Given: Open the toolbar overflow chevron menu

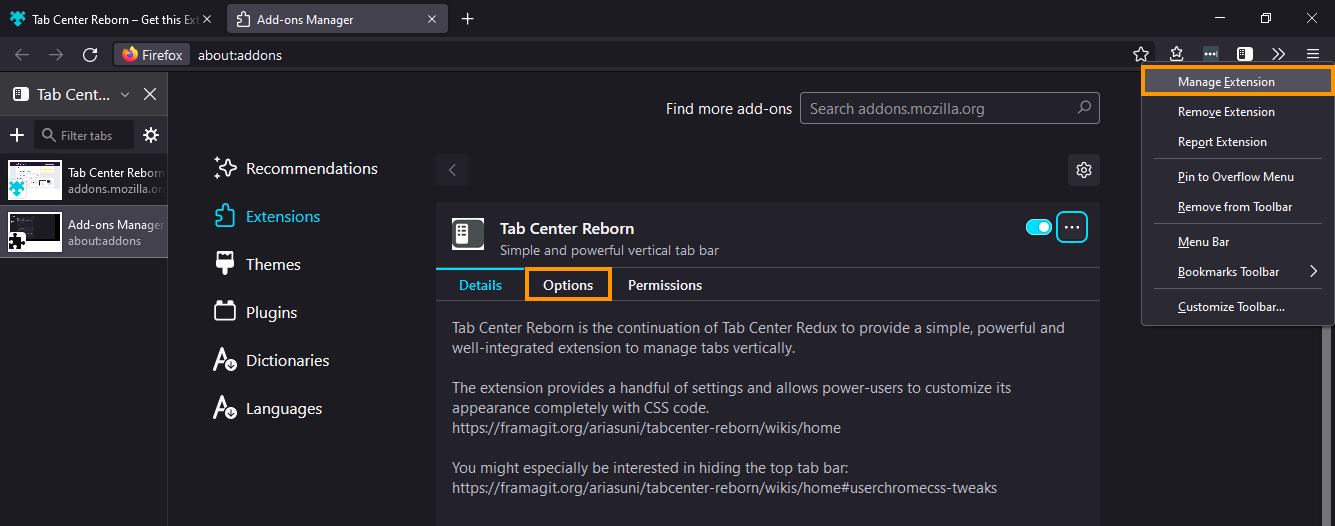Looking at the screenshot, I should tap(1279, 54).
